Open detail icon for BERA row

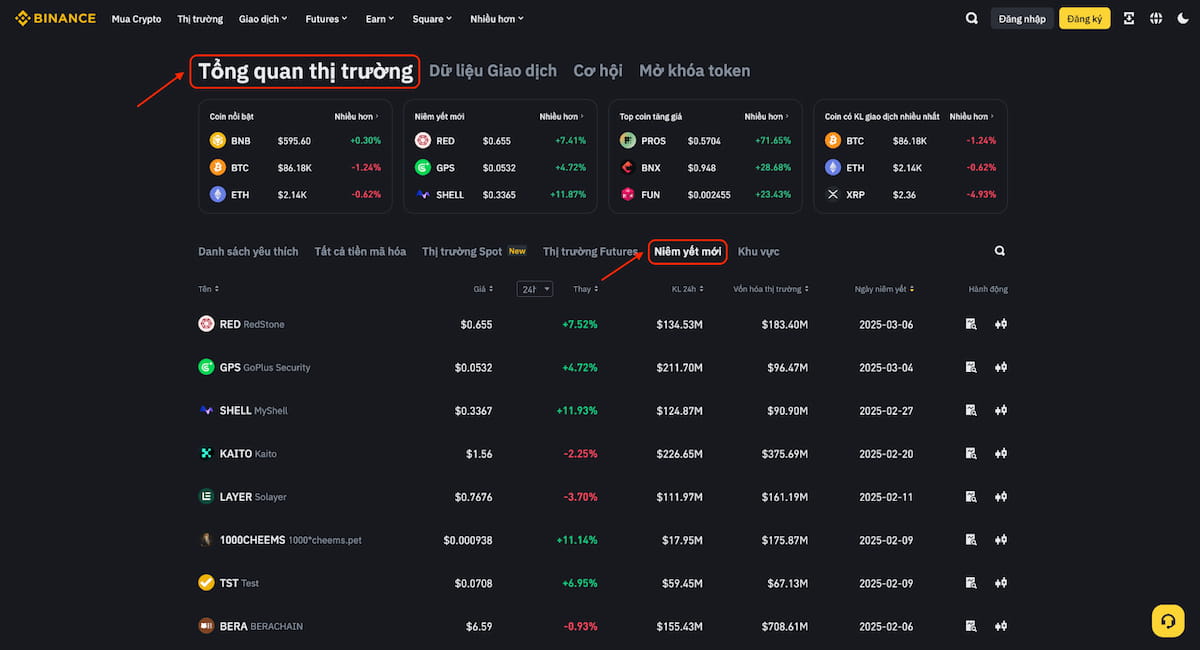971,626
